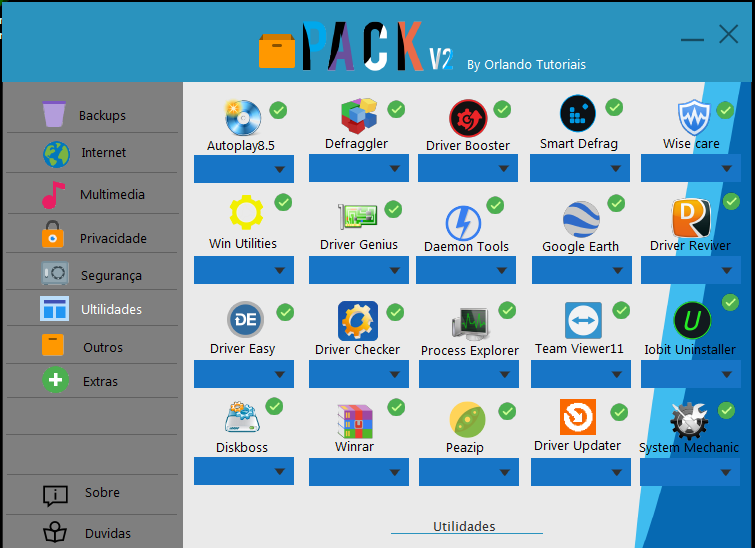Click the Multimedia music note icon

coord(53,195)
